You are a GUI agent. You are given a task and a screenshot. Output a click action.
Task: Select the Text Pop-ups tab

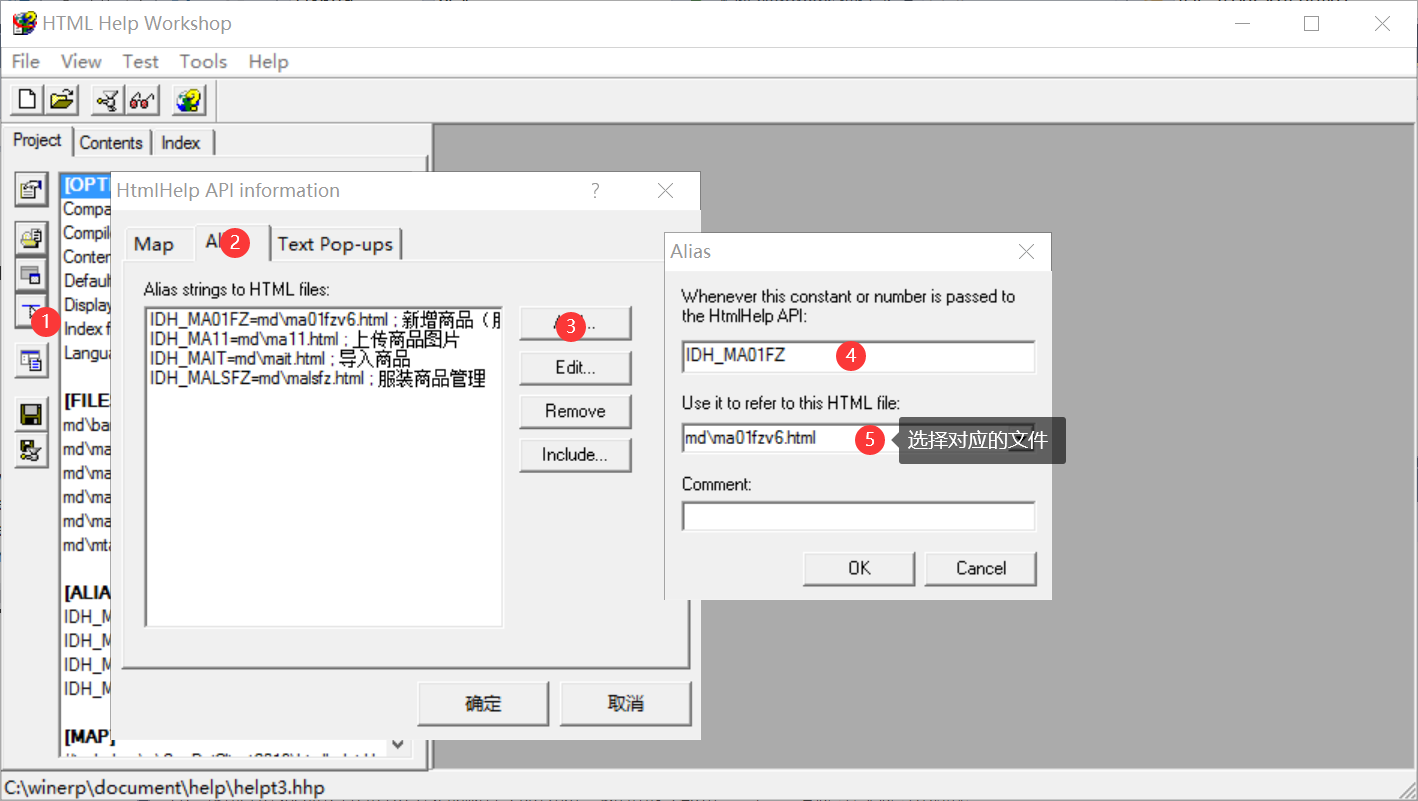point(336,244)
